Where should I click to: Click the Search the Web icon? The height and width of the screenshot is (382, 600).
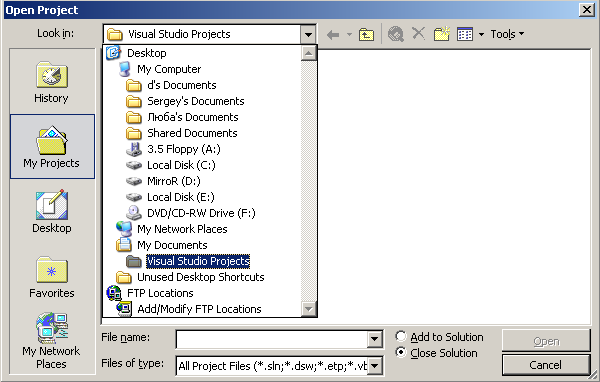click(396, 34)
